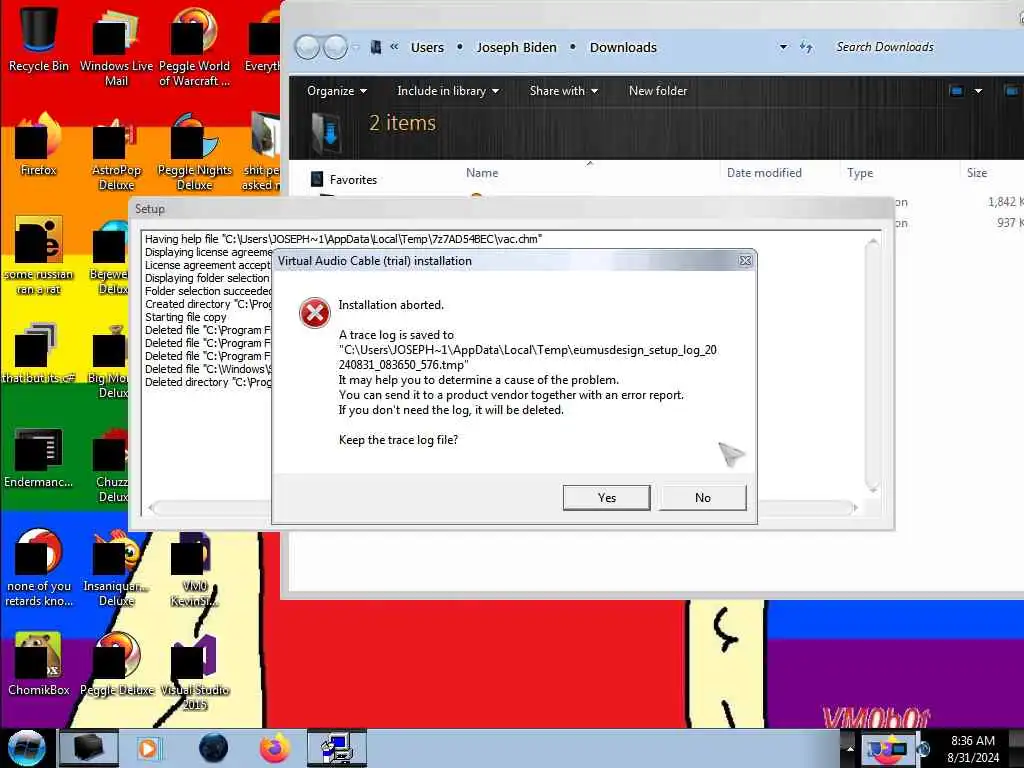Change the view with the Explorer views icon
Viewport: 1024px width, 768px height.
pos(957,91)
